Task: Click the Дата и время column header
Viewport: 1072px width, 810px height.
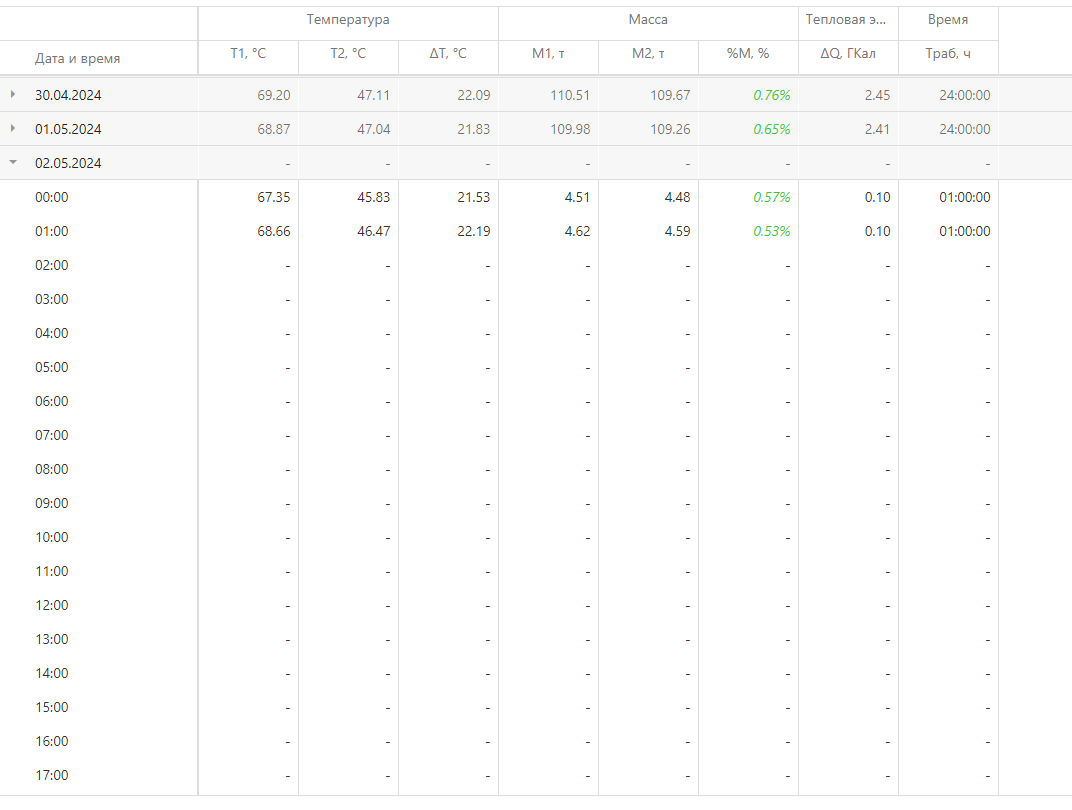Action: tap(77, 58)
